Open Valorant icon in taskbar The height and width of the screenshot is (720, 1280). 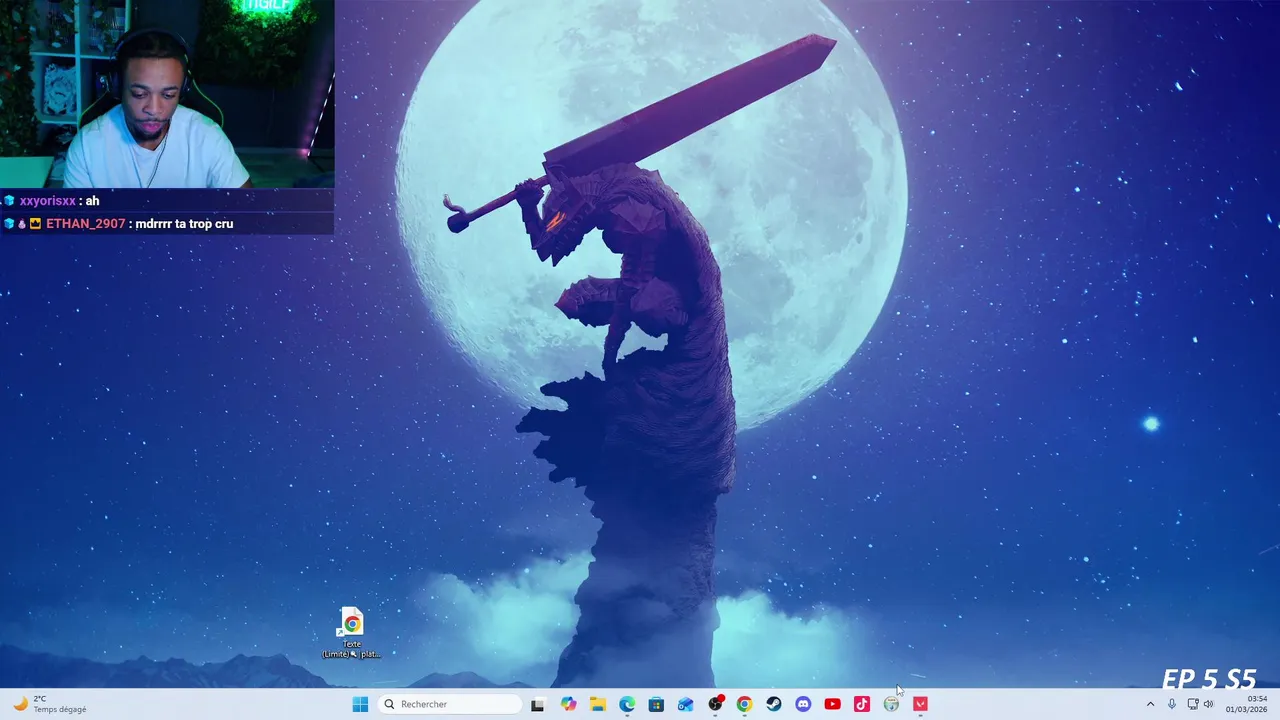tap(920, 704)
